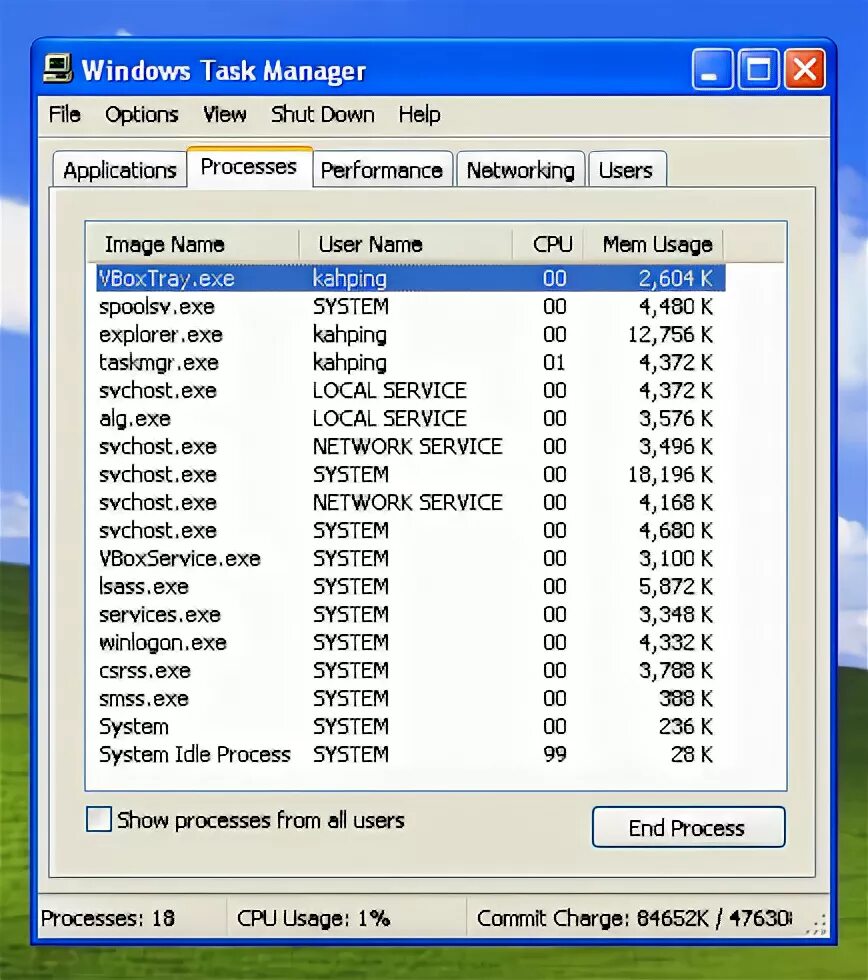Click the CPU value 99

tap(555, 754)
